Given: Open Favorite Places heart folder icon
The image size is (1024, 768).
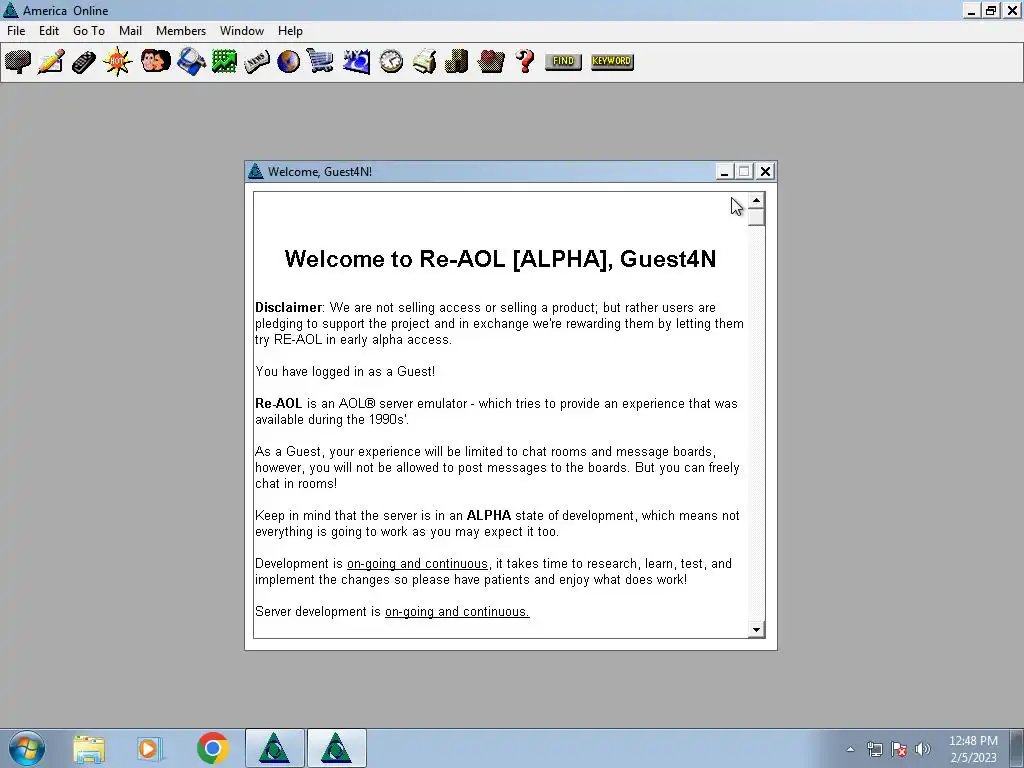Looking at the screenshot, I should tap(490, 61).
